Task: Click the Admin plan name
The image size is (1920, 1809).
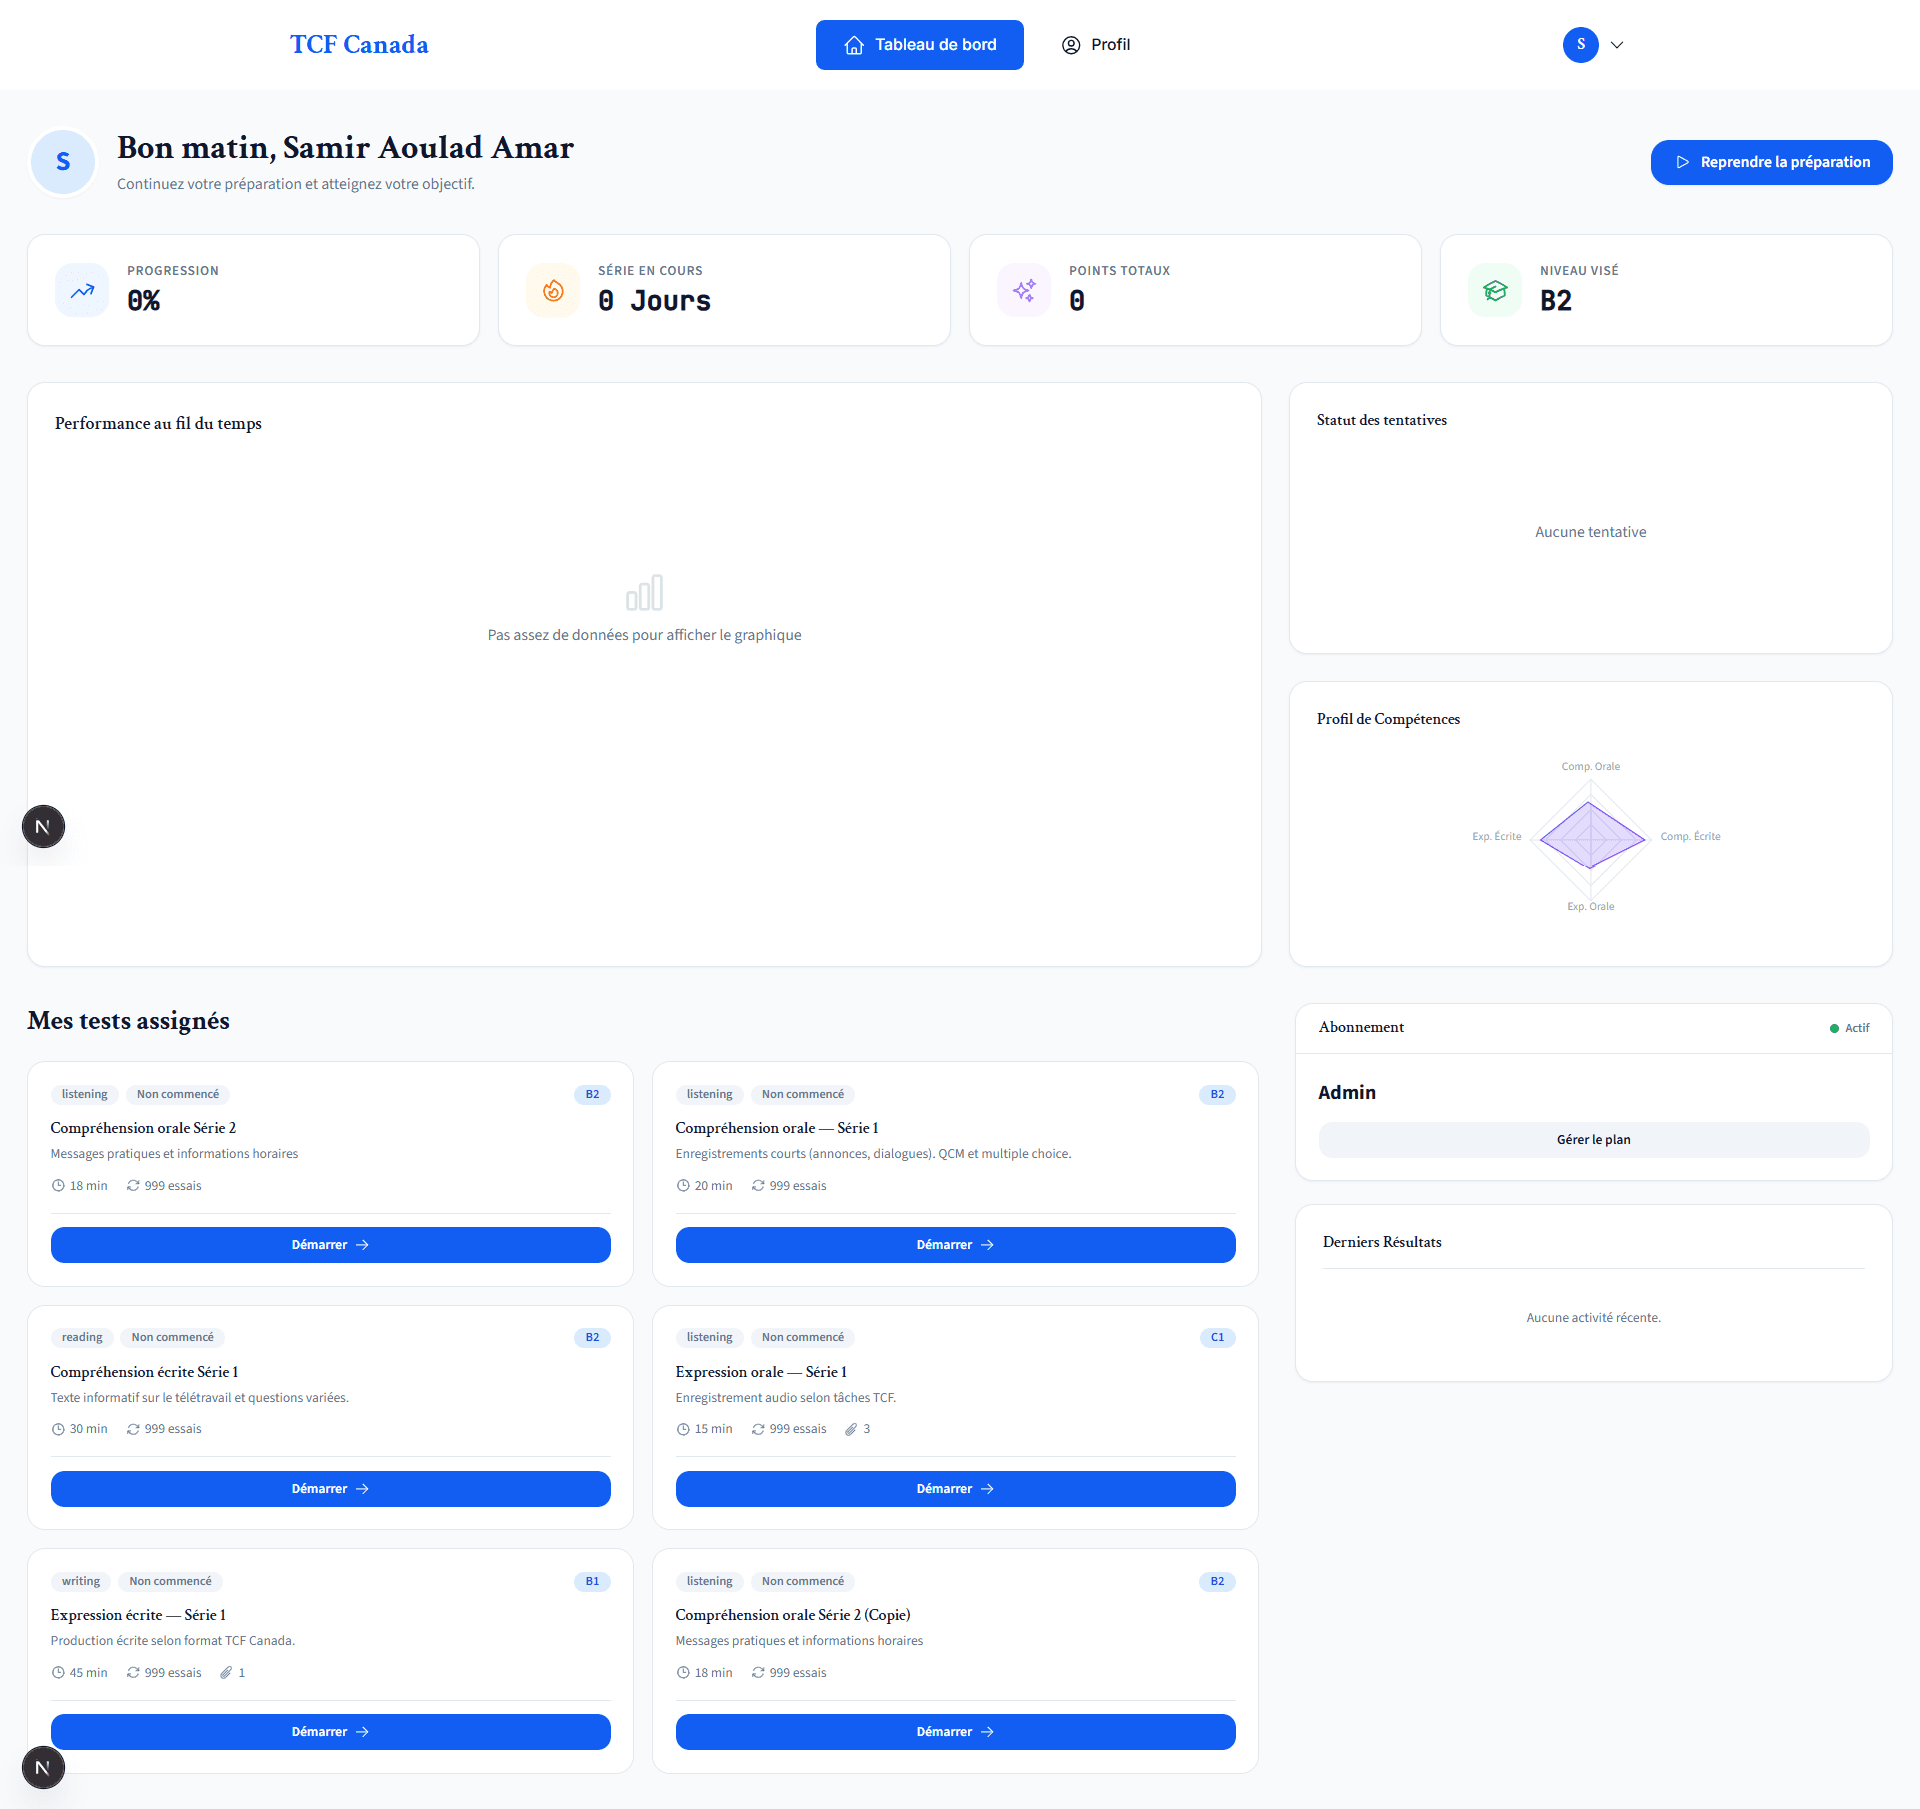Action: pos(1347,1093)
